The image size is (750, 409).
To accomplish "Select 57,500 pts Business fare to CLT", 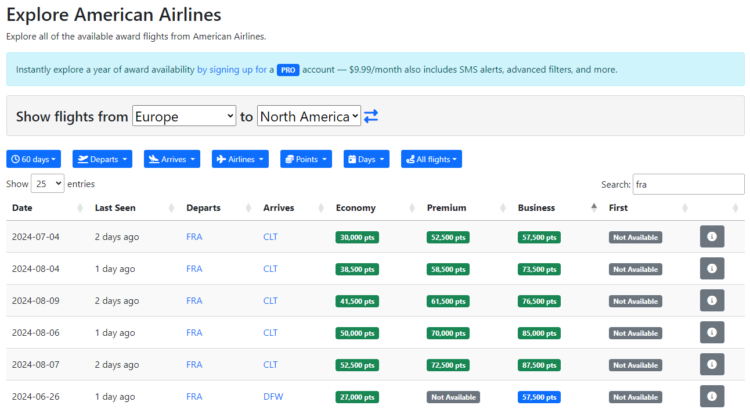I will pos(539,237).
